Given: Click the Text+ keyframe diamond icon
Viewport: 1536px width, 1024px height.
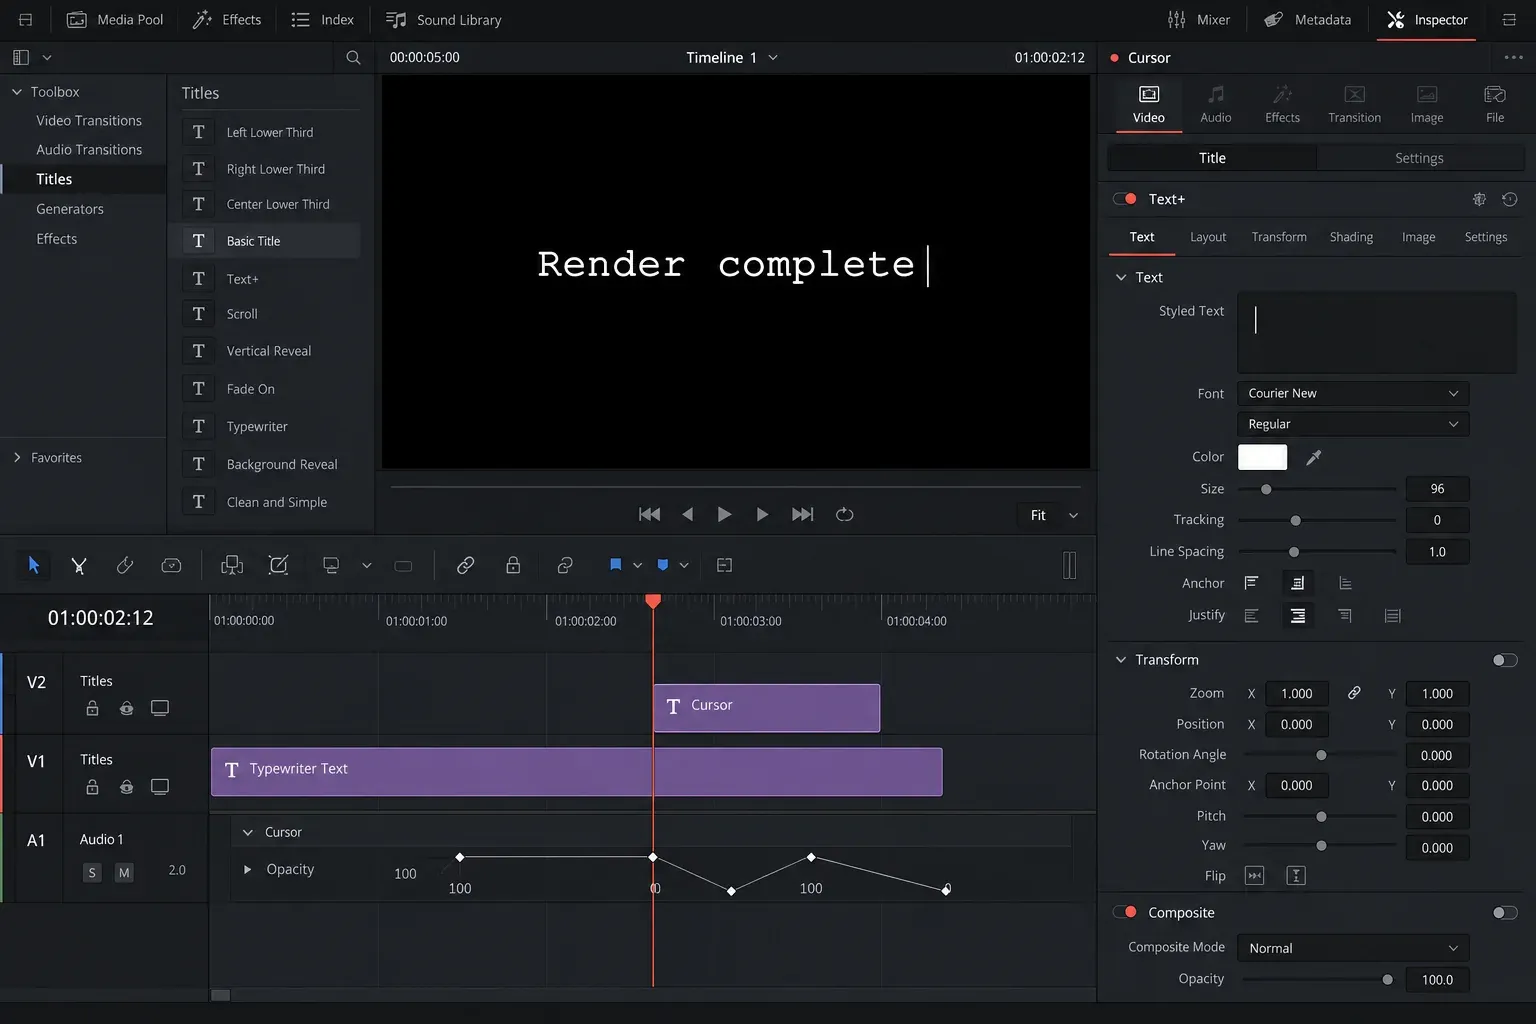Looking at the screenshot, I should point(1479,199).
